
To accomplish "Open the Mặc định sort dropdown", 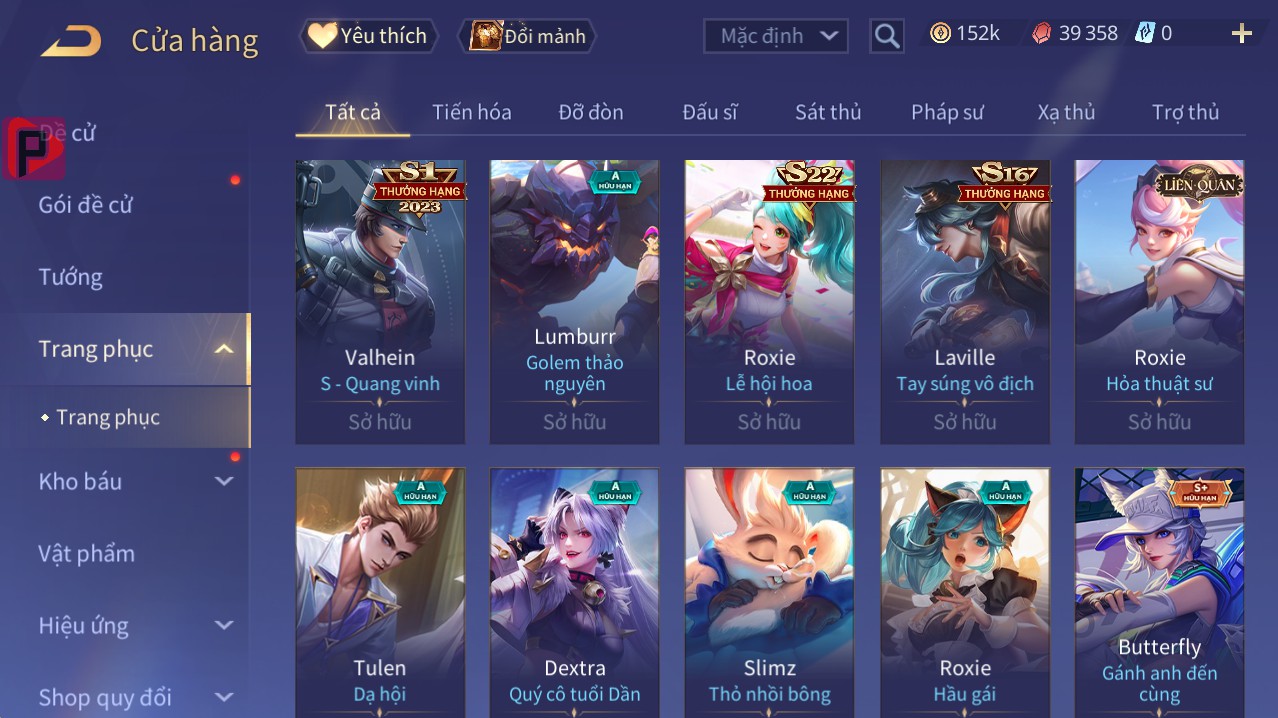I will (x=775, y=36).
